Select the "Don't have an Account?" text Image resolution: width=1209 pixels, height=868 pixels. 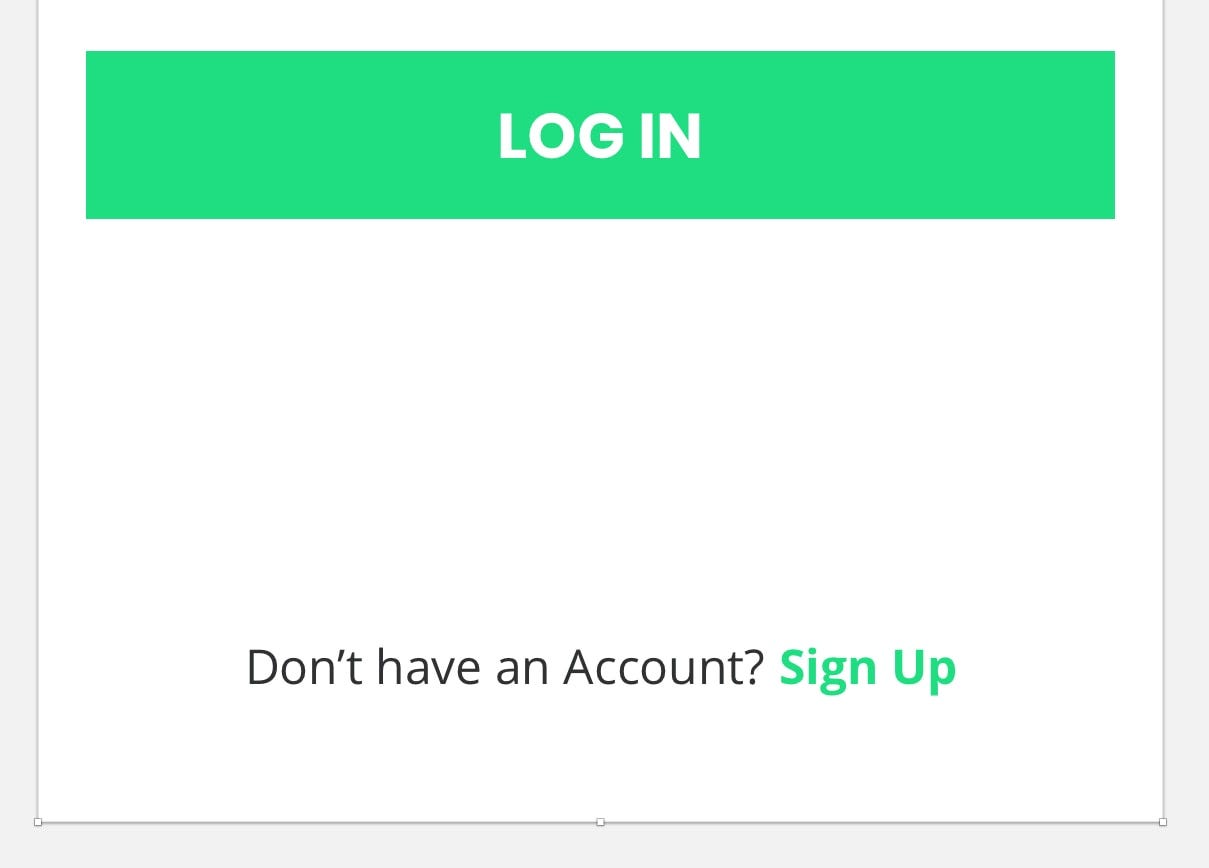[505, 667]
